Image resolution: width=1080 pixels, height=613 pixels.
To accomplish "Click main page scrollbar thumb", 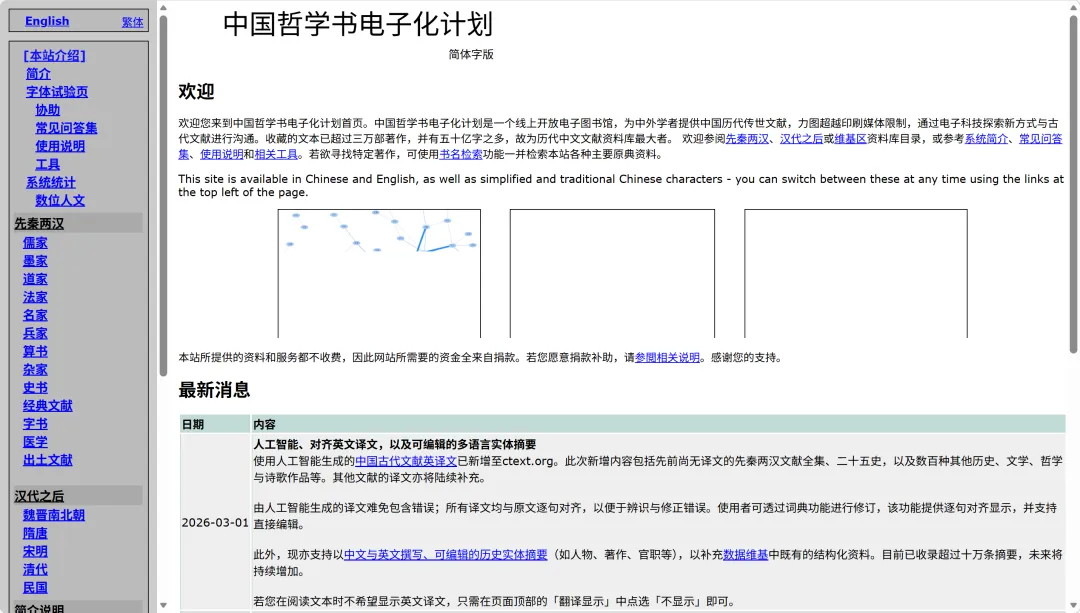I will pos(1074,184).
